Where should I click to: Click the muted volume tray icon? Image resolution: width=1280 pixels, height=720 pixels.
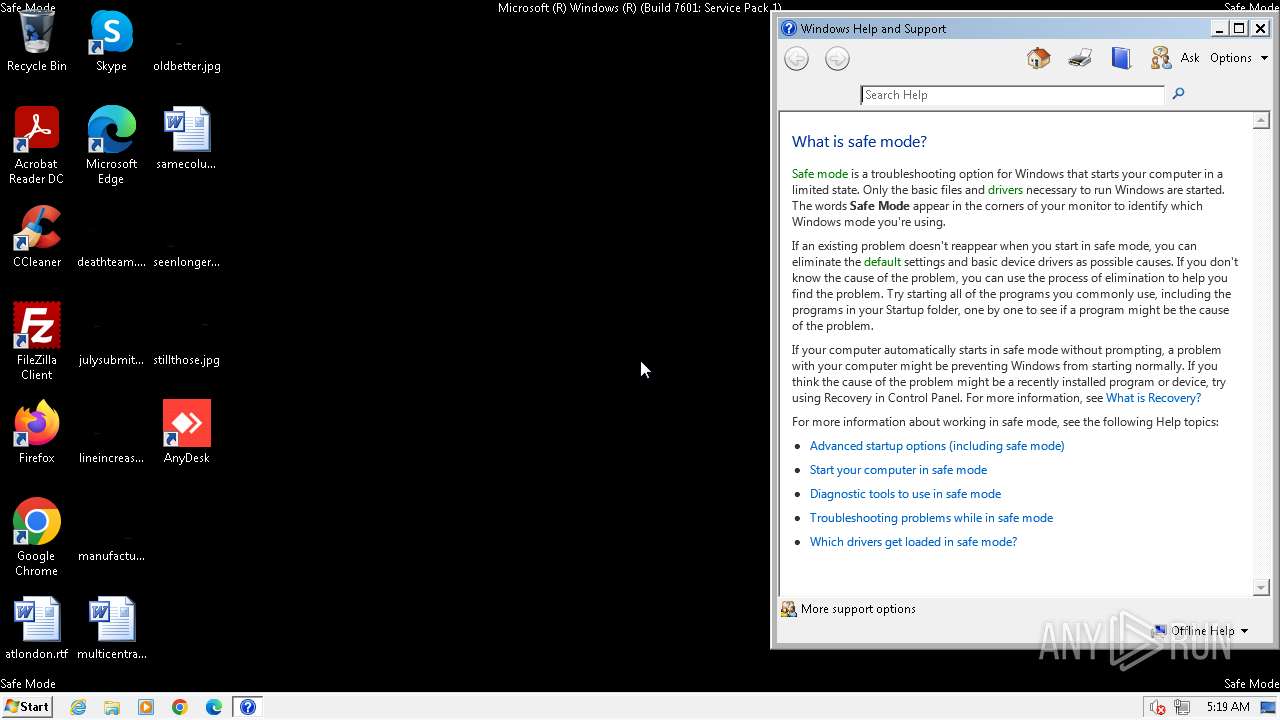tap(1158, 707)
